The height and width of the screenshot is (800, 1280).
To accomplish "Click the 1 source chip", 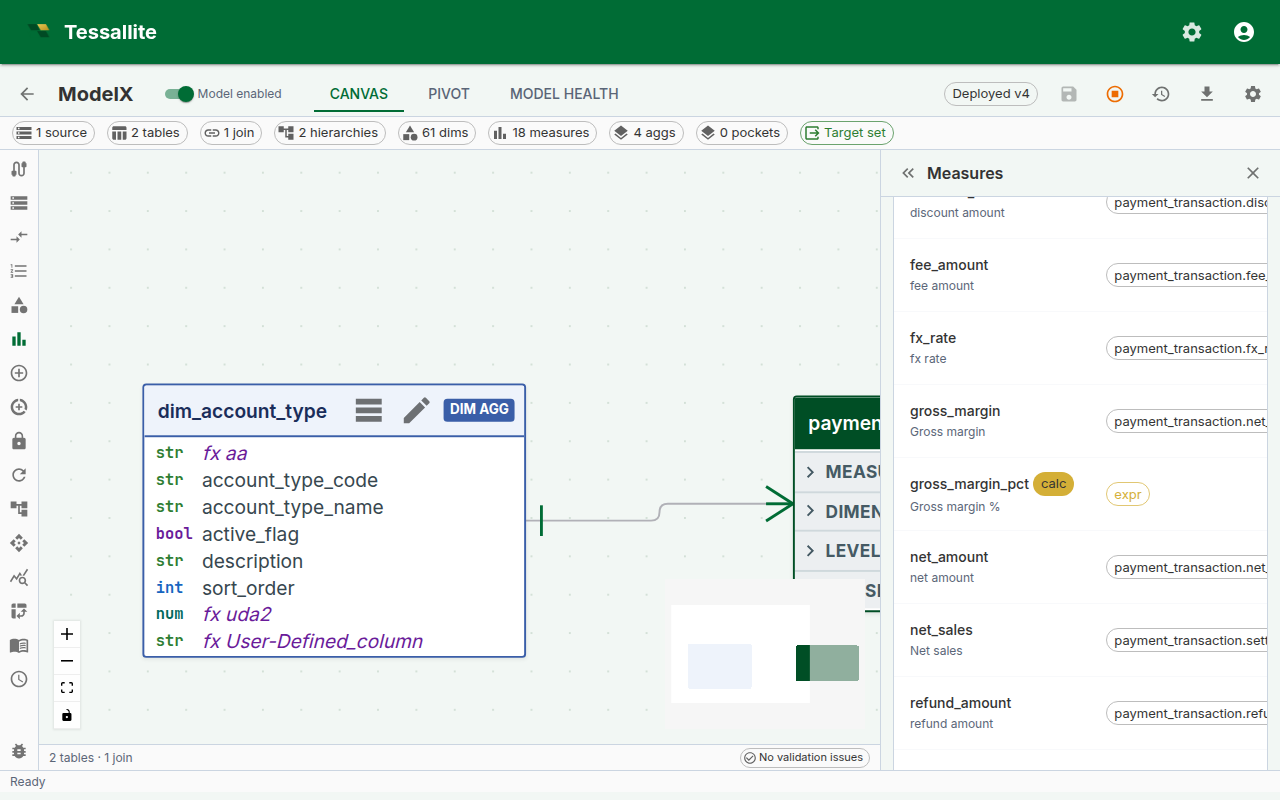I will 53,133.
